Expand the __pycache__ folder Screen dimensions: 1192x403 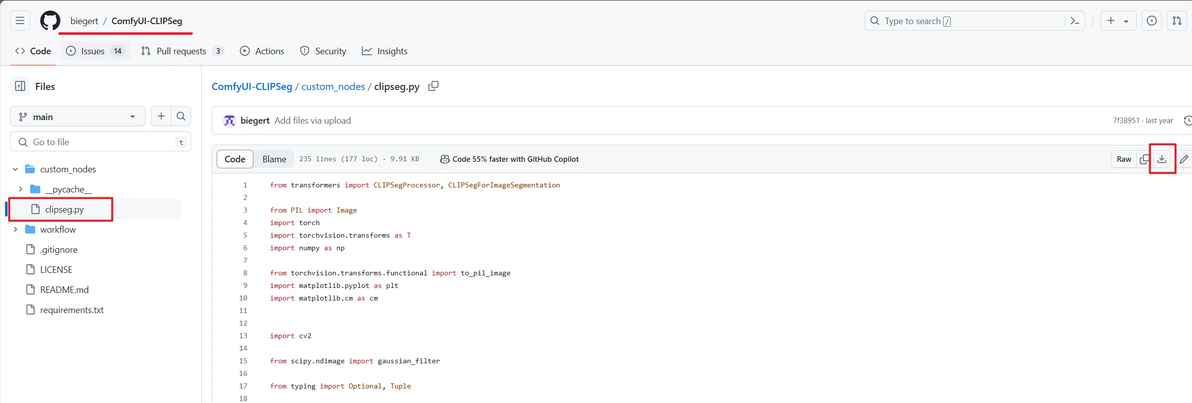click(x=21, y=190)
